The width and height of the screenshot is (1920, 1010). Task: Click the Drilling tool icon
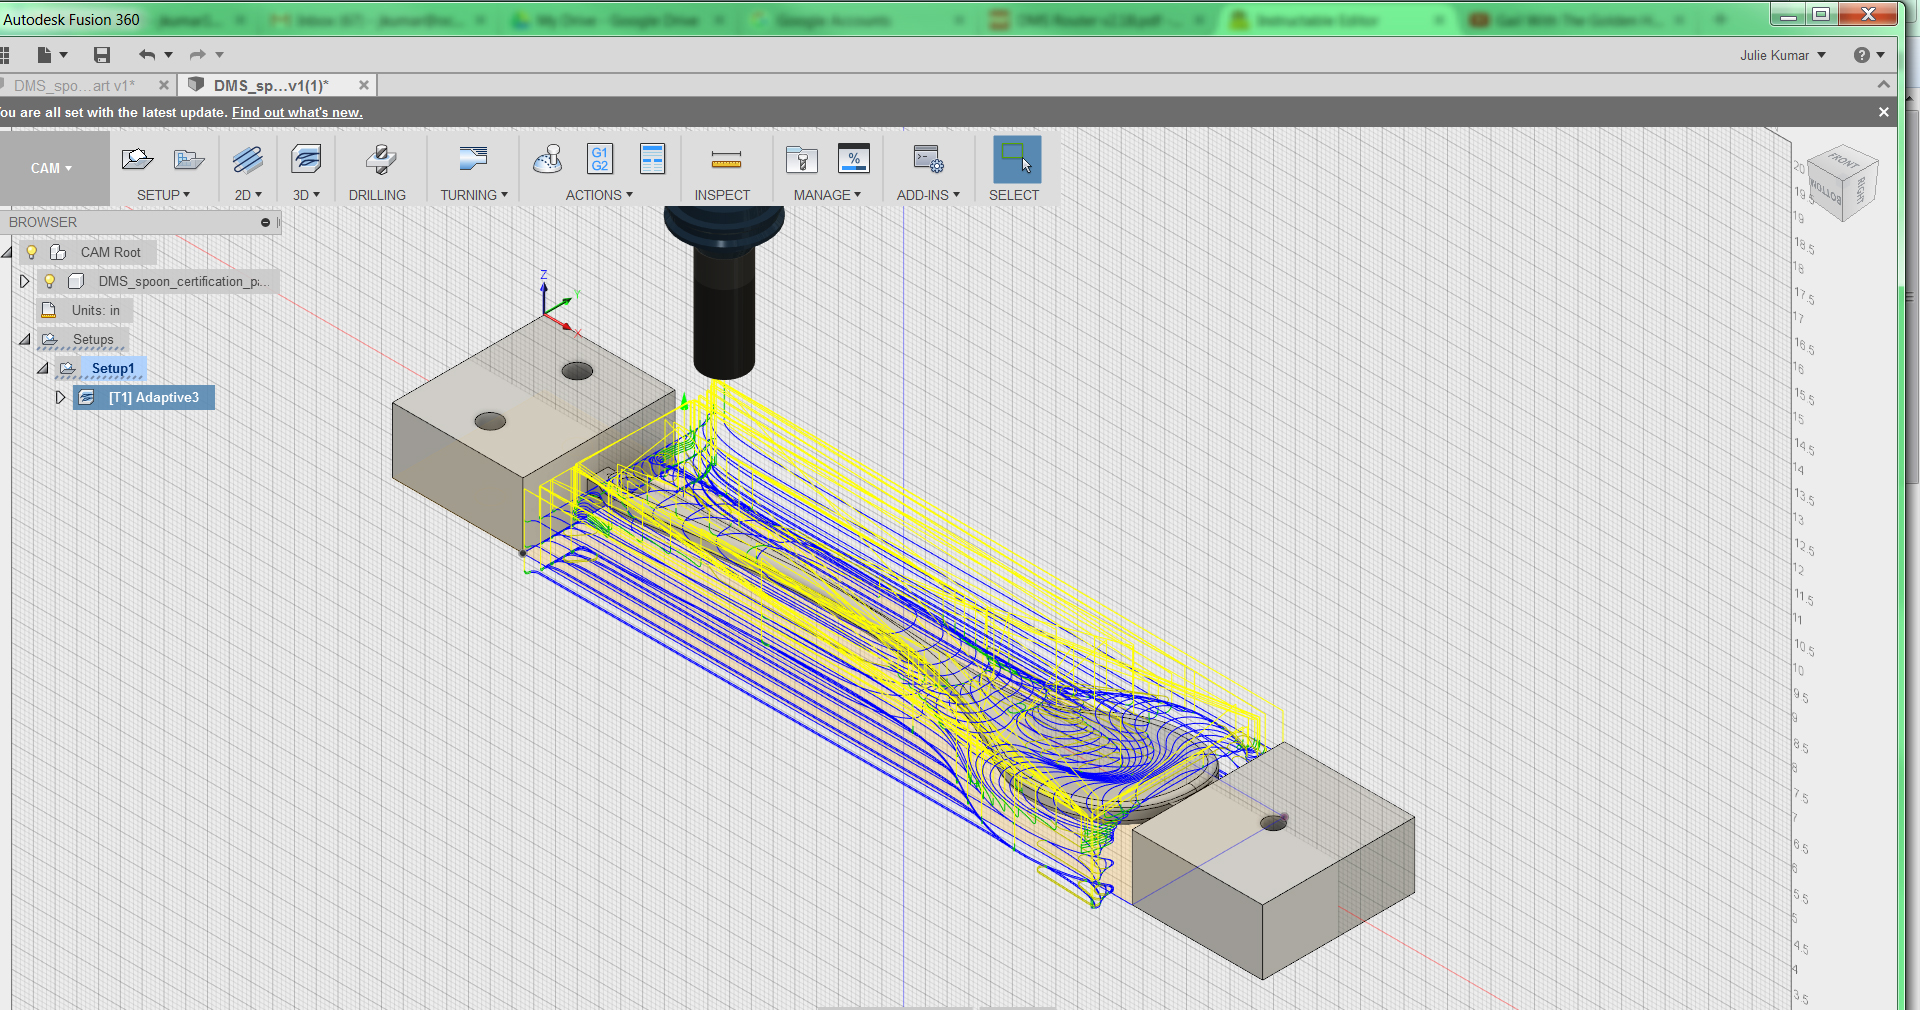click(380, 160)
